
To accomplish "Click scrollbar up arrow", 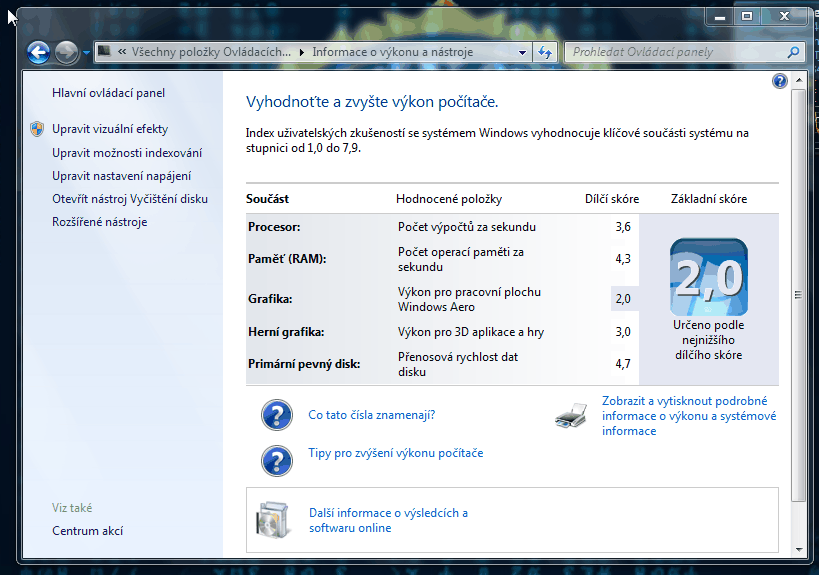I will pyautogui.click(x=799, y=80).
